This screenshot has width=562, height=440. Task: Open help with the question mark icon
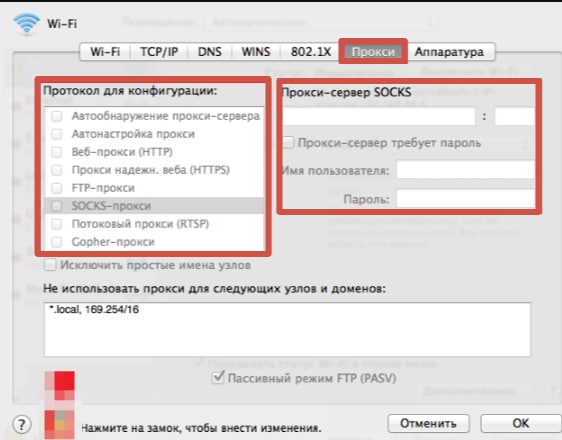tap(22, 425)
